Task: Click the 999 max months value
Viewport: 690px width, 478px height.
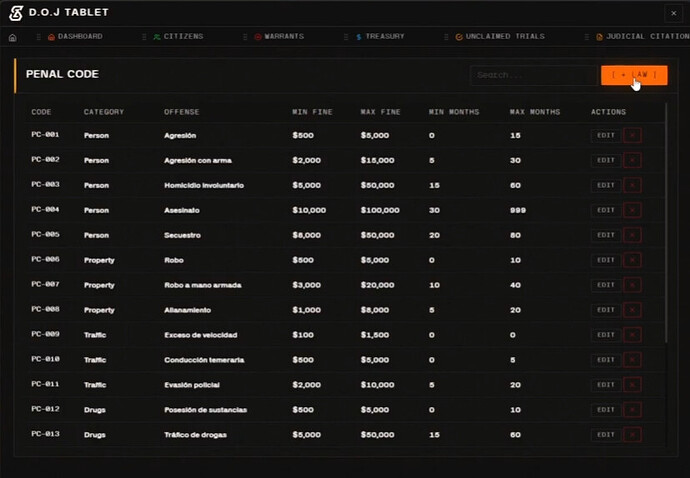Action: tap(518, 210)
